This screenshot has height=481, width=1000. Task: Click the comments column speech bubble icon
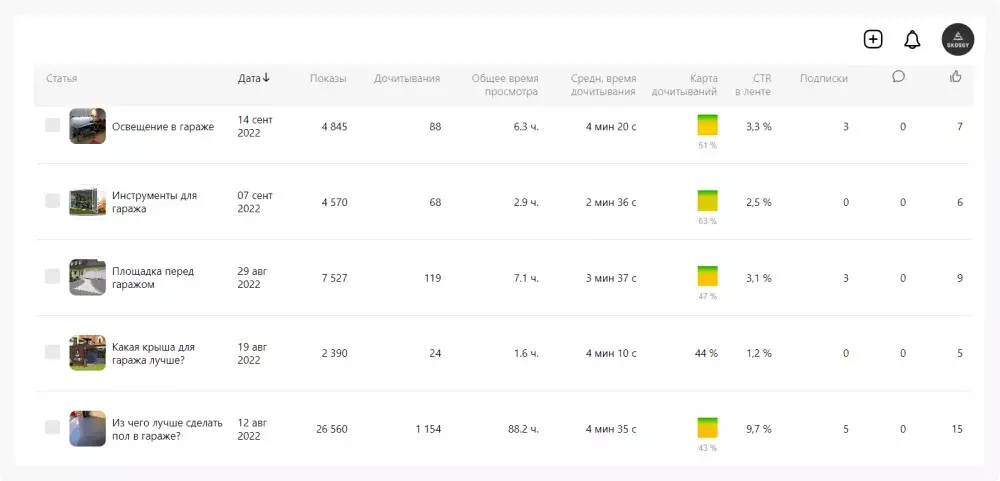click(x=898, y=77)
